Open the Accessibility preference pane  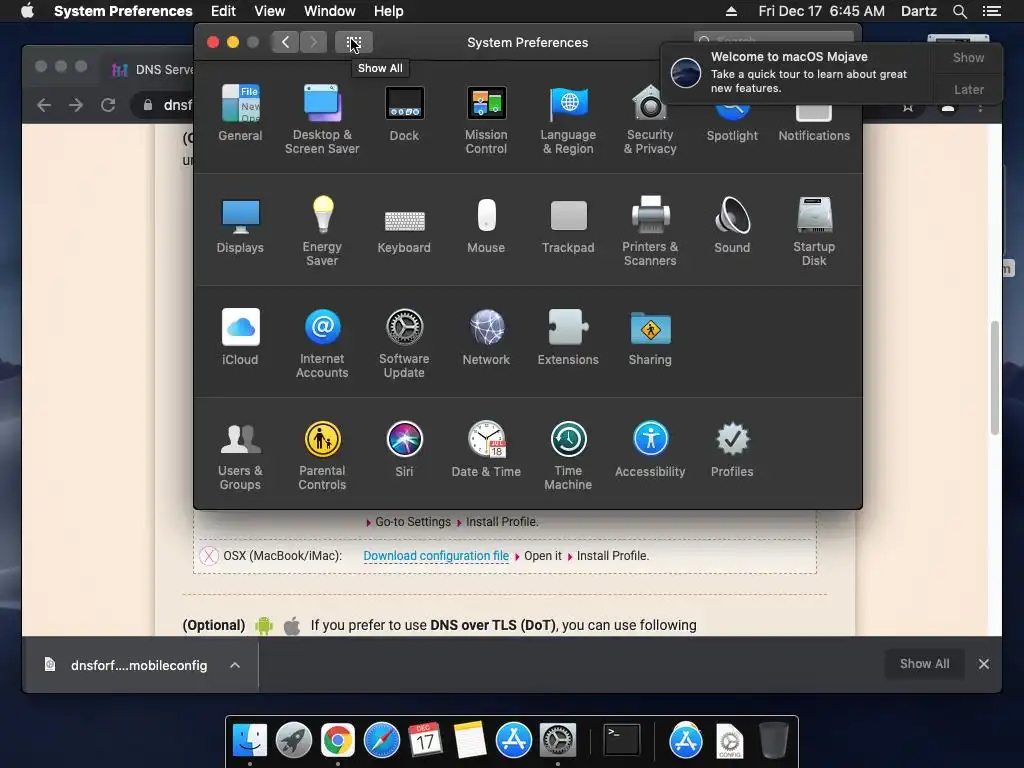[x=650, y=449]
